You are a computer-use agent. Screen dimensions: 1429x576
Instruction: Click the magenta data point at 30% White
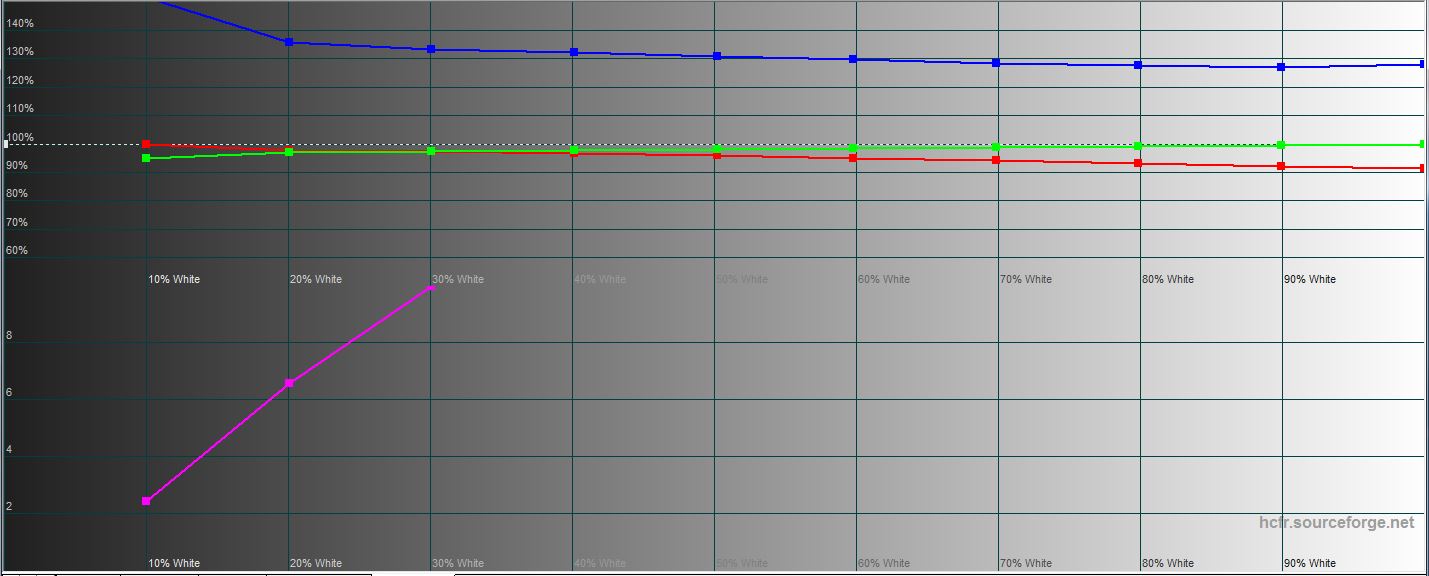(431, 288)
